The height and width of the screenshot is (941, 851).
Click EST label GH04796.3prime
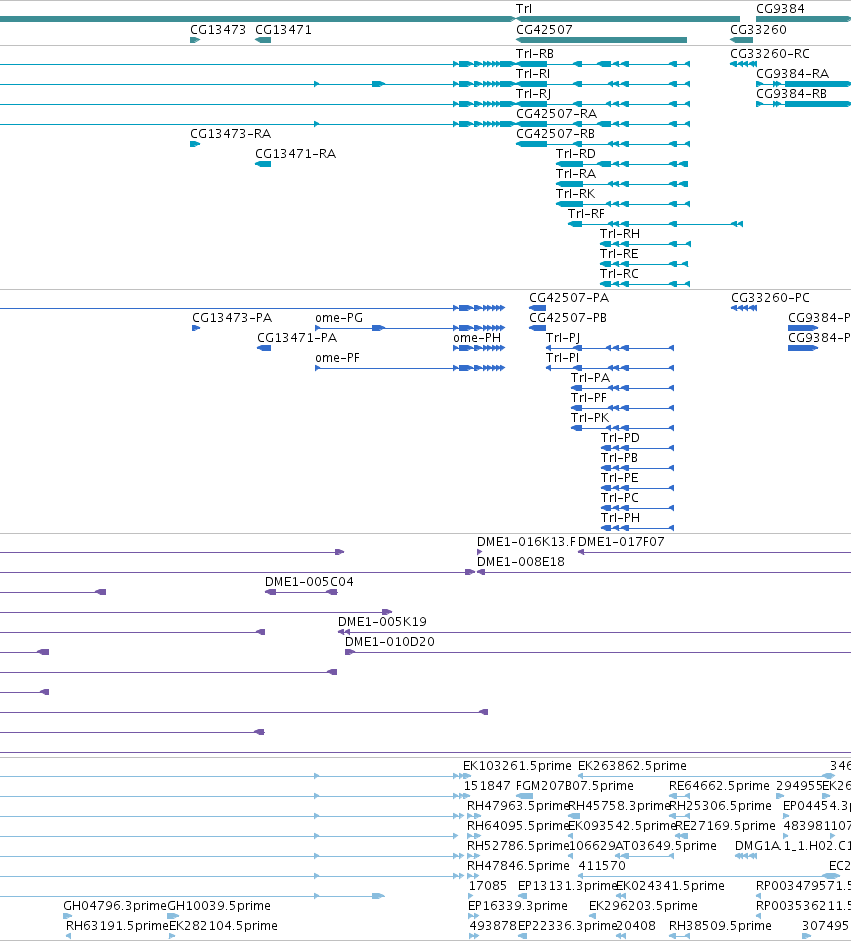pyautogui.click(x=115, y=906)
